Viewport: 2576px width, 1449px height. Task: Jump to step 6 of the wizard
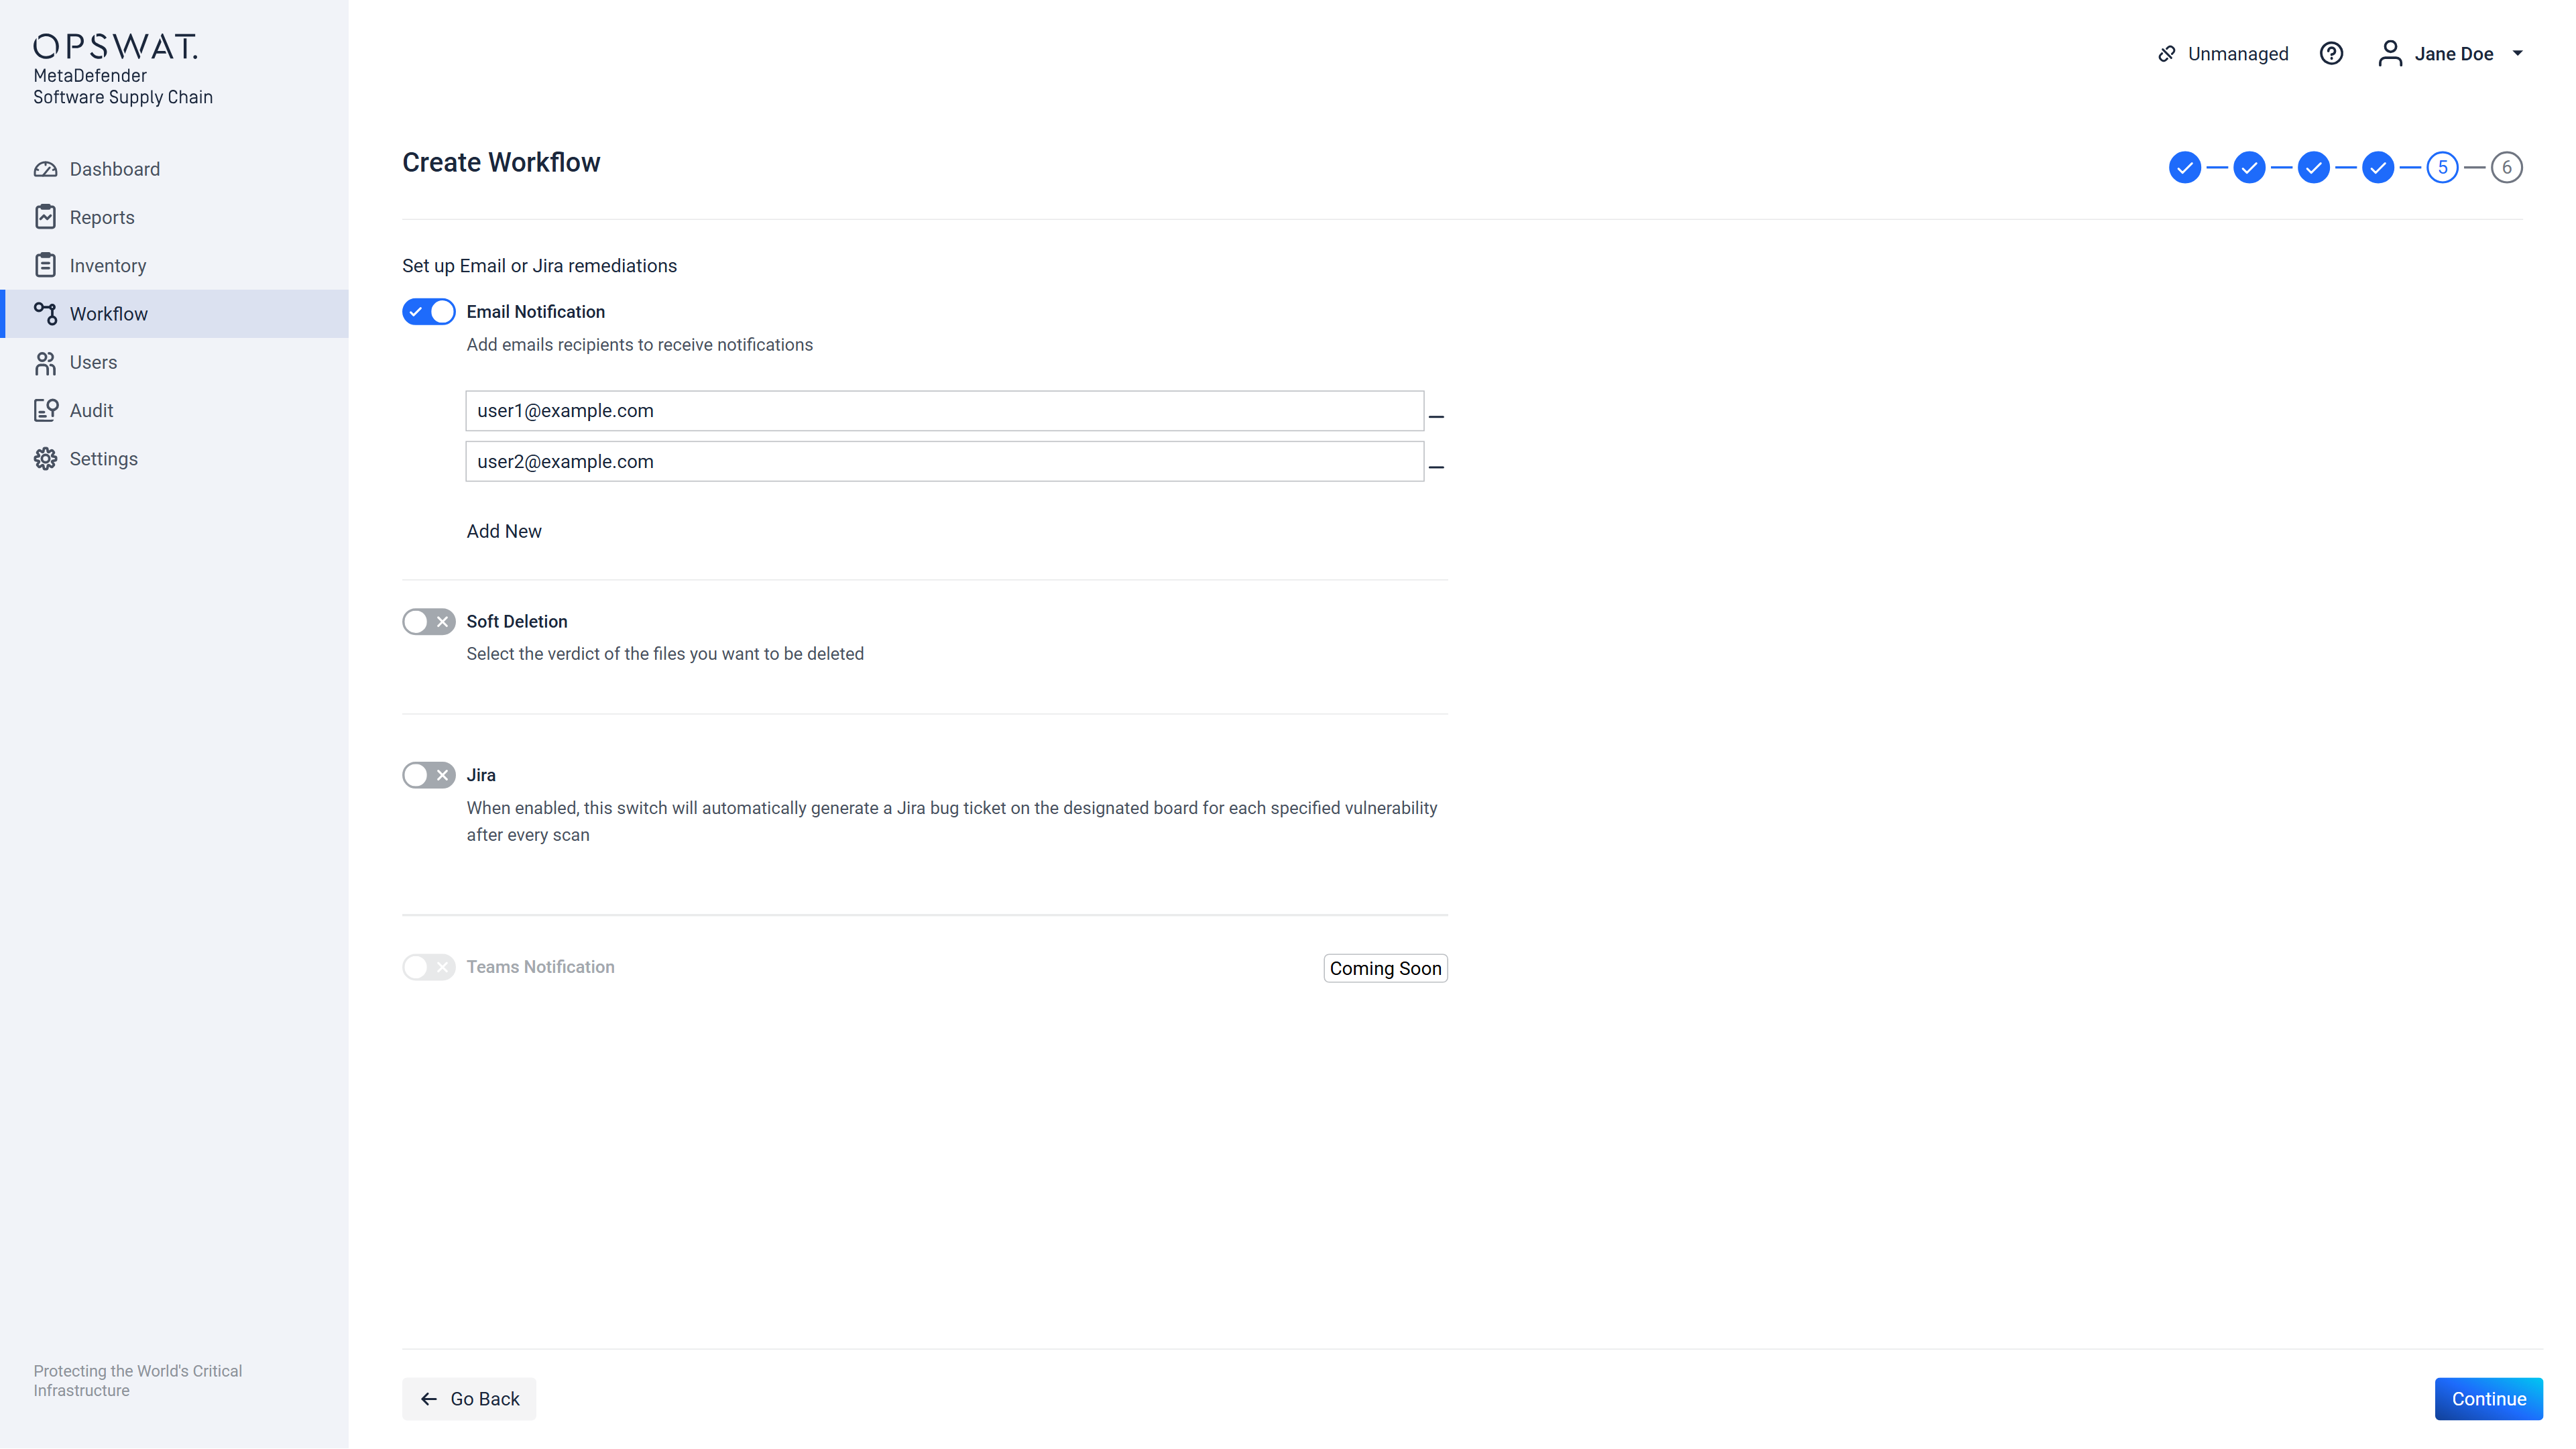2506,168
